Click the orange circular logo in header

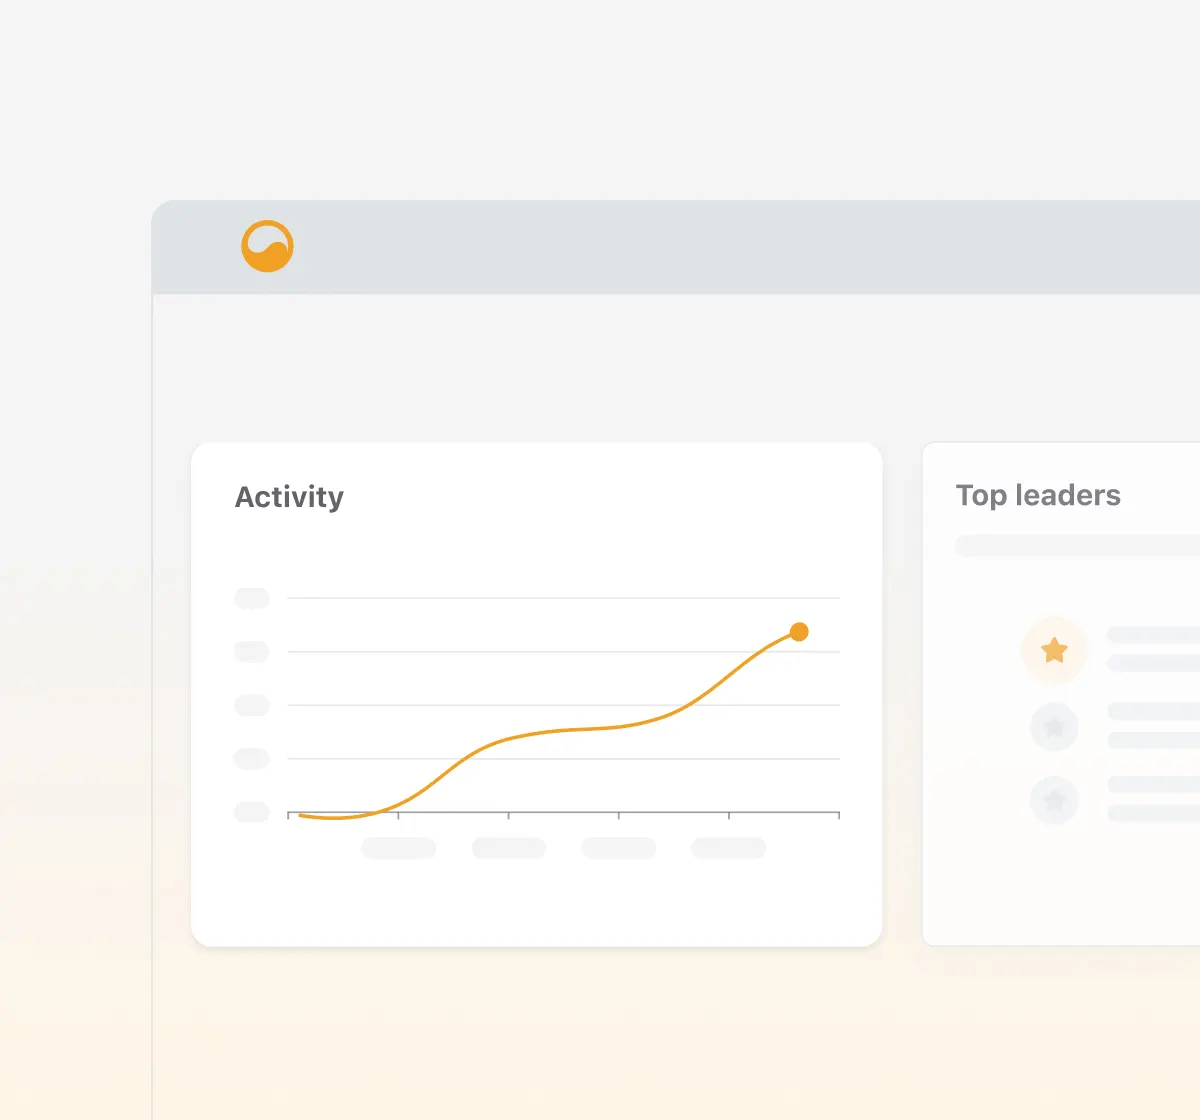pyautogui.click(x=267, y=246)
